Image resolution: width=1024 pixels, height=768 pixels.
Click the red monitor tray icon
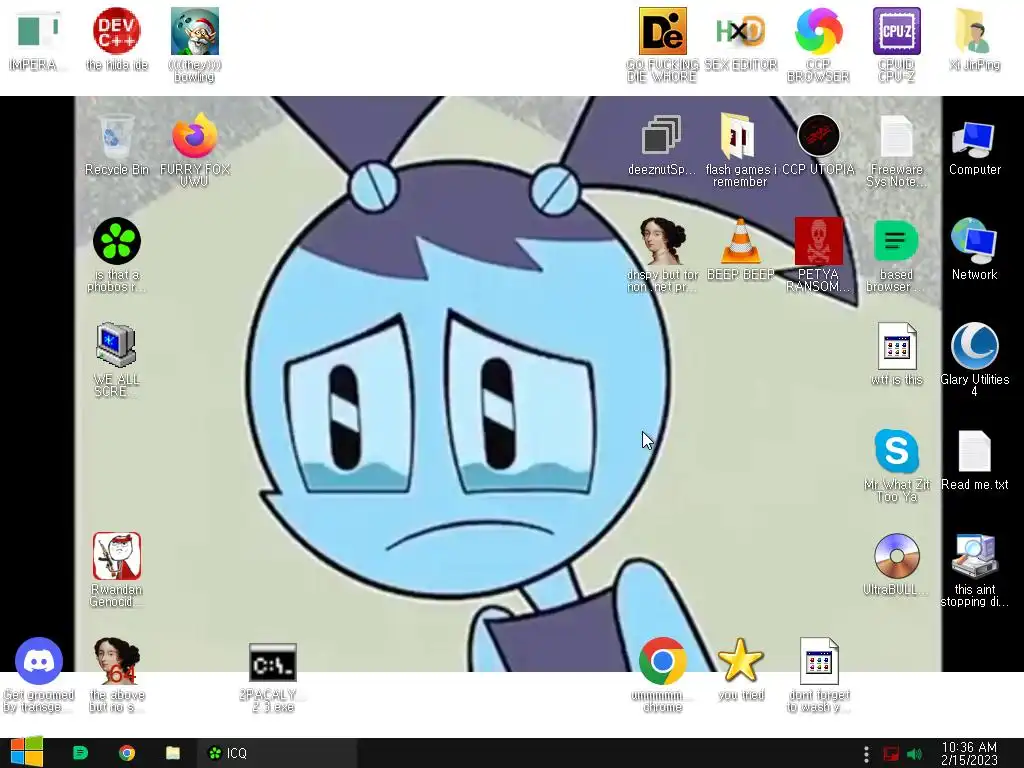coord(891,754)
